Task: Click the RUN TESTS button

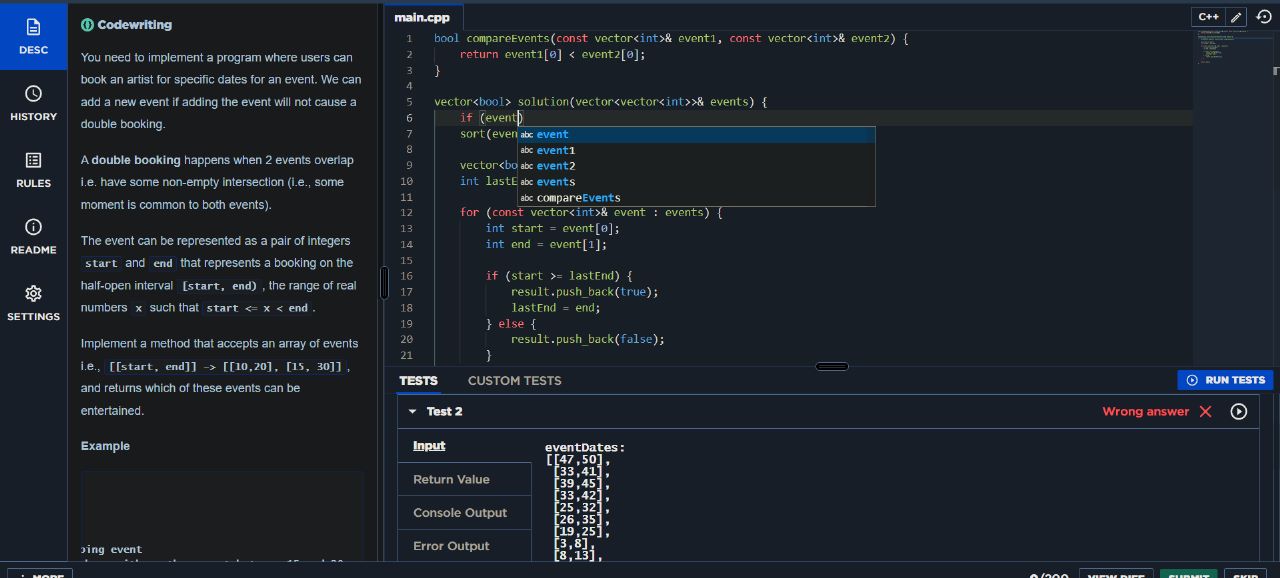Action: coord(1225,380)
